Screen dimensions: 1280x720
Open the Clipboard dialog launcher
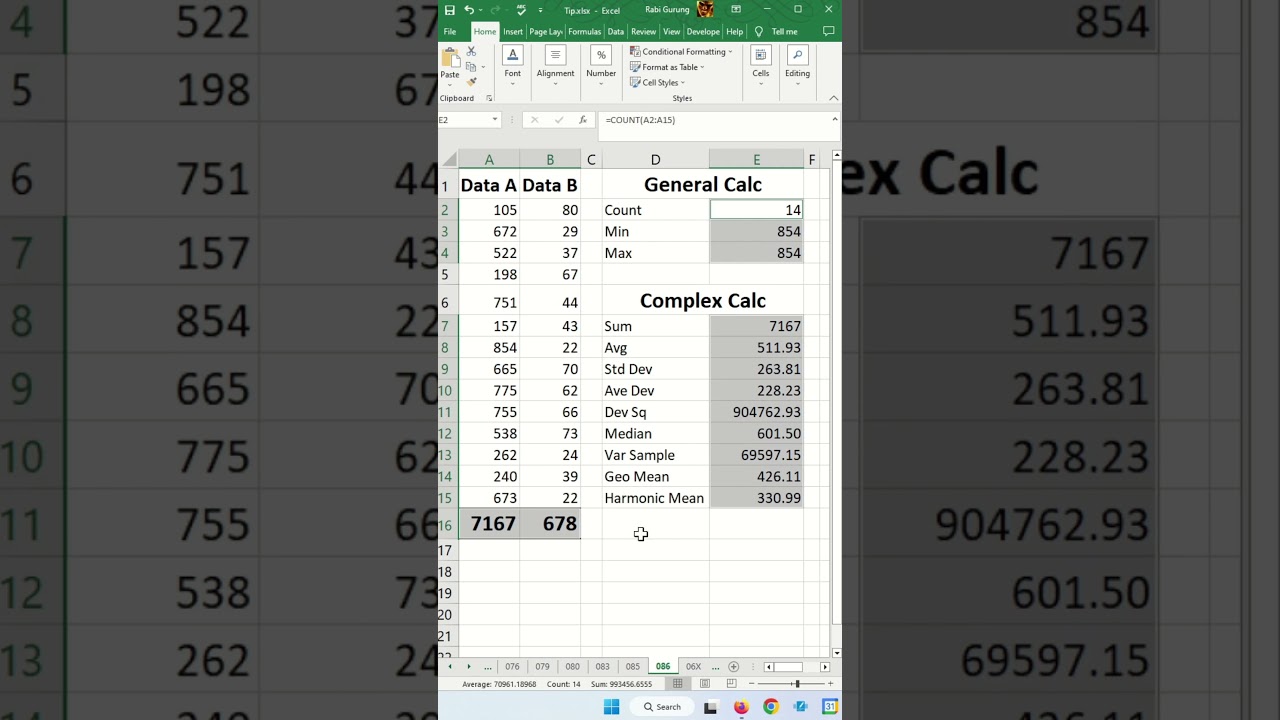(489, 98)
